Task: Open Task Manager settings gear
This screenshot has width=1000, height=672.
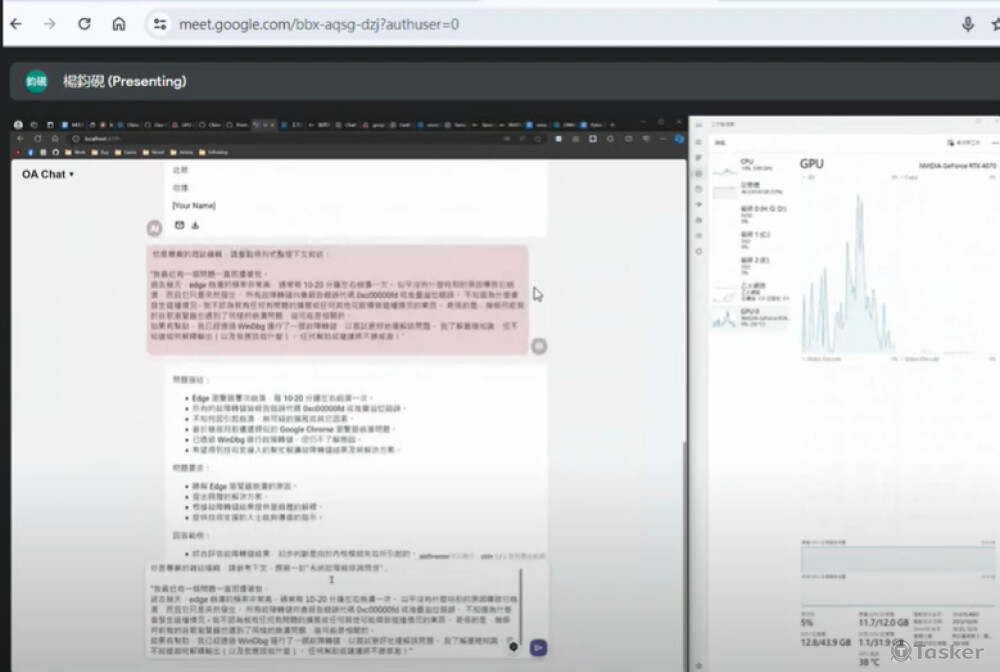Action: click(699, 250)
